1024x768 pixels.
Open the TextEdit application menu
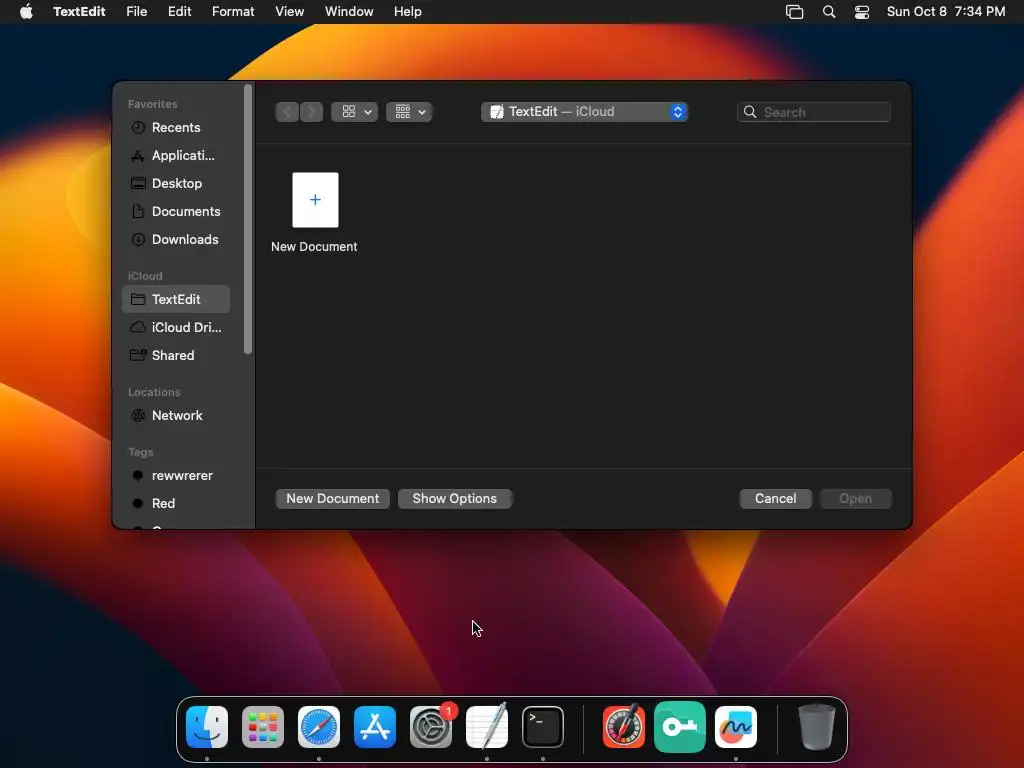[79, 12]
